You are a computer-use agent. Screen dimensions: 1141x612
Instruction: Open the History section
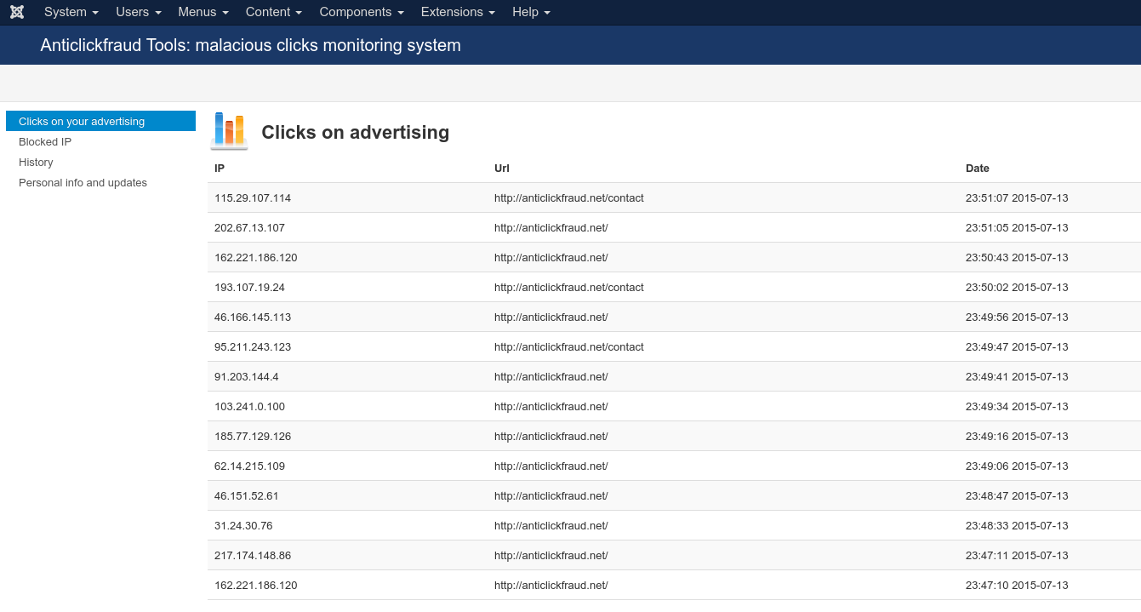[36, 162]
